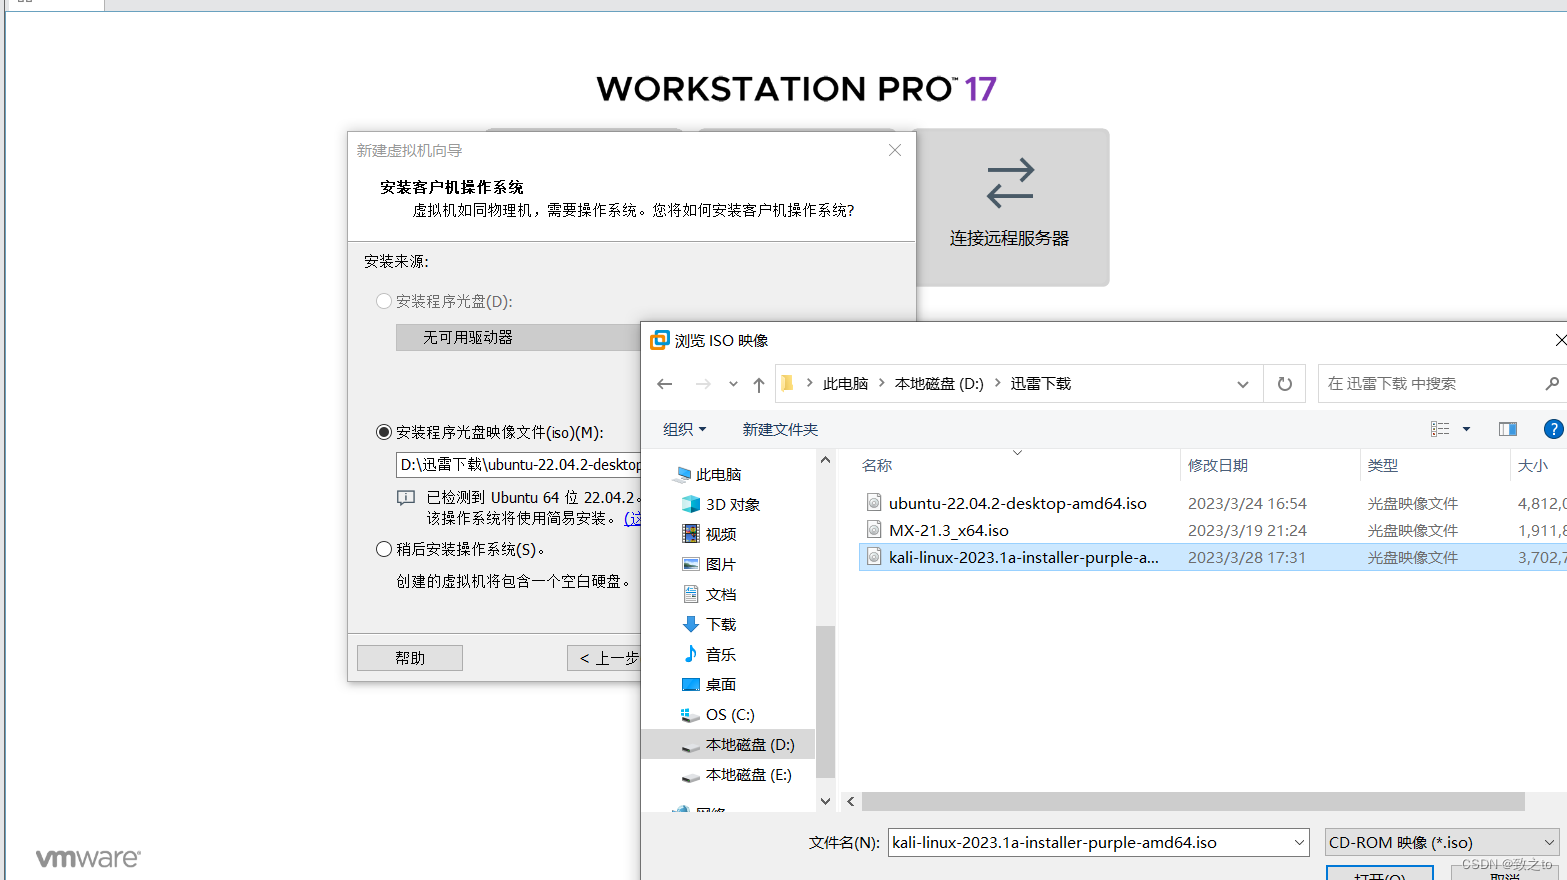Click the 下载 download arrow icon

[x=690, y=624]
